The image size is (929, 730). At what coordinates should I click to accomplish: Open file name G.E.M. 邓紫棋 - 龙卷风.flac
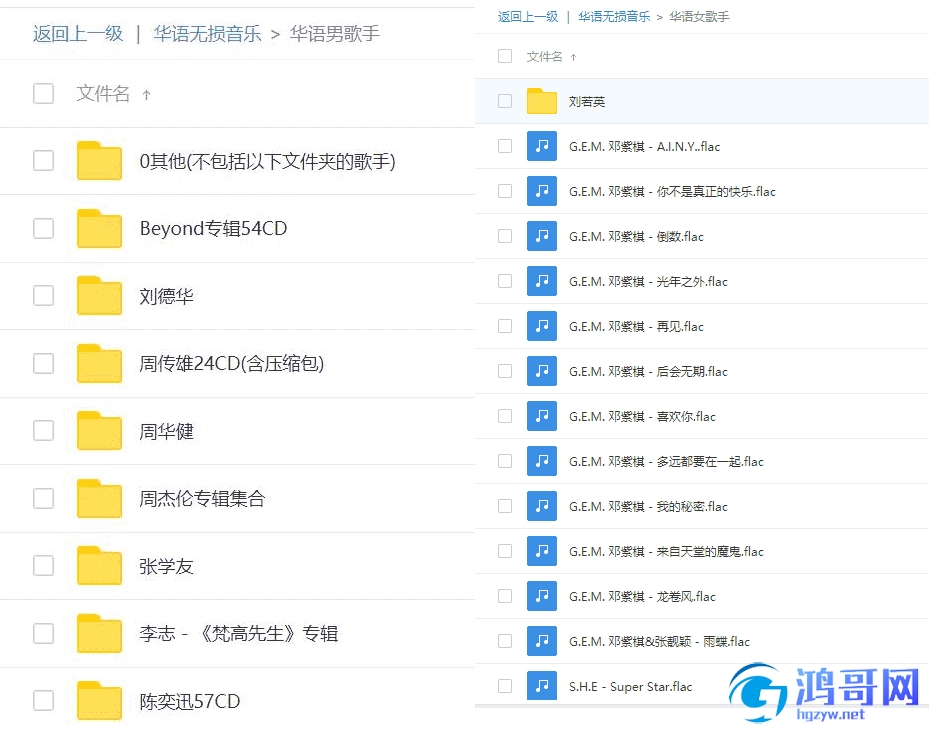[x=642, y=597]
